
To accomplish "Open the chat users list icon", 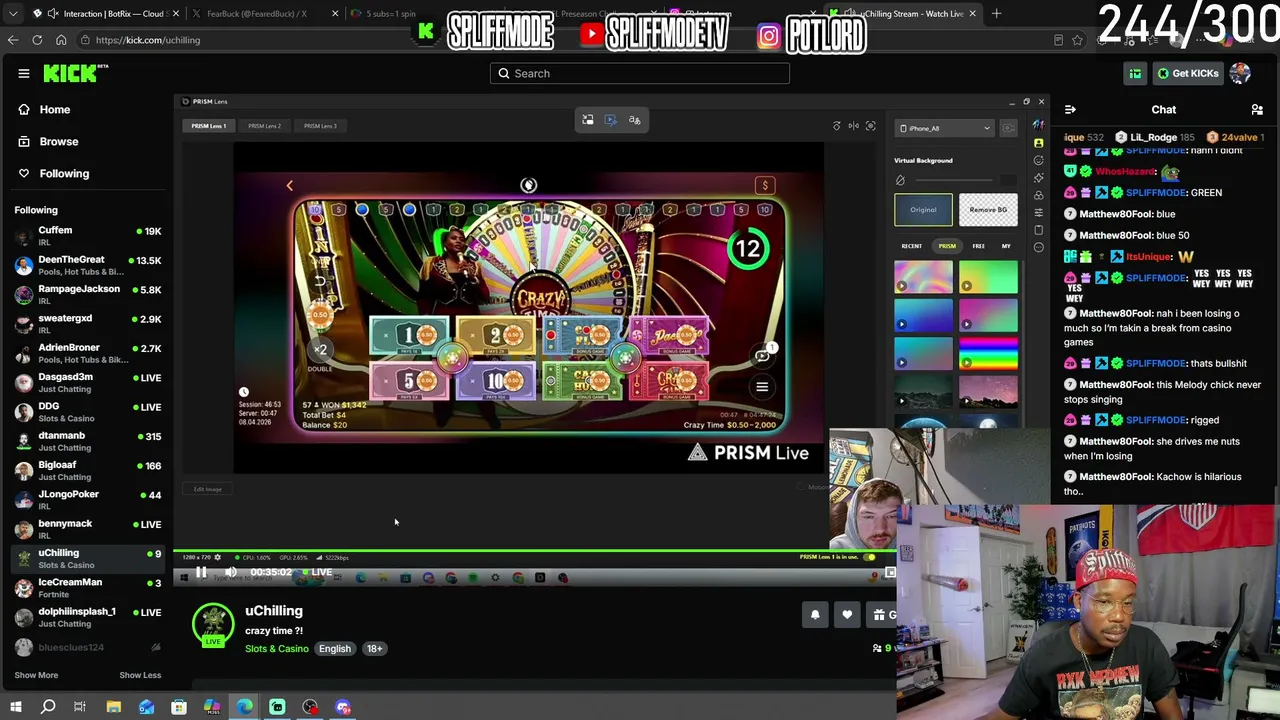I will pos(1257,109).
